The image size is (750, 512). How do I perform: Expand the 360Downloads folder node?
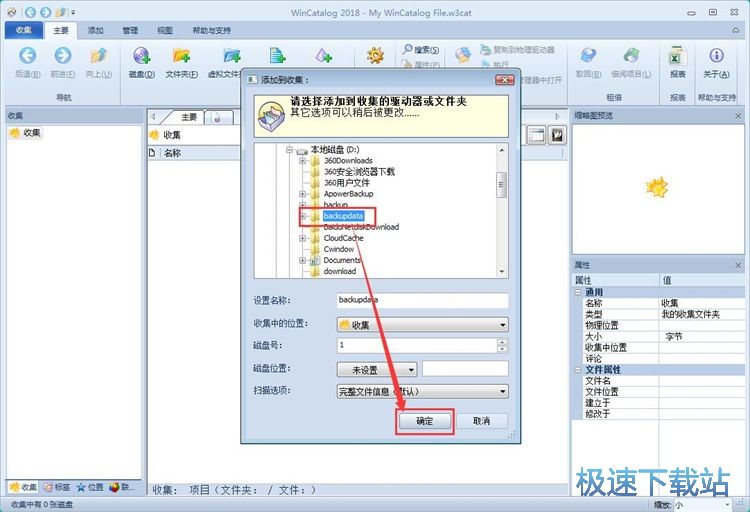pyautogui.click(x=302, y=161)
